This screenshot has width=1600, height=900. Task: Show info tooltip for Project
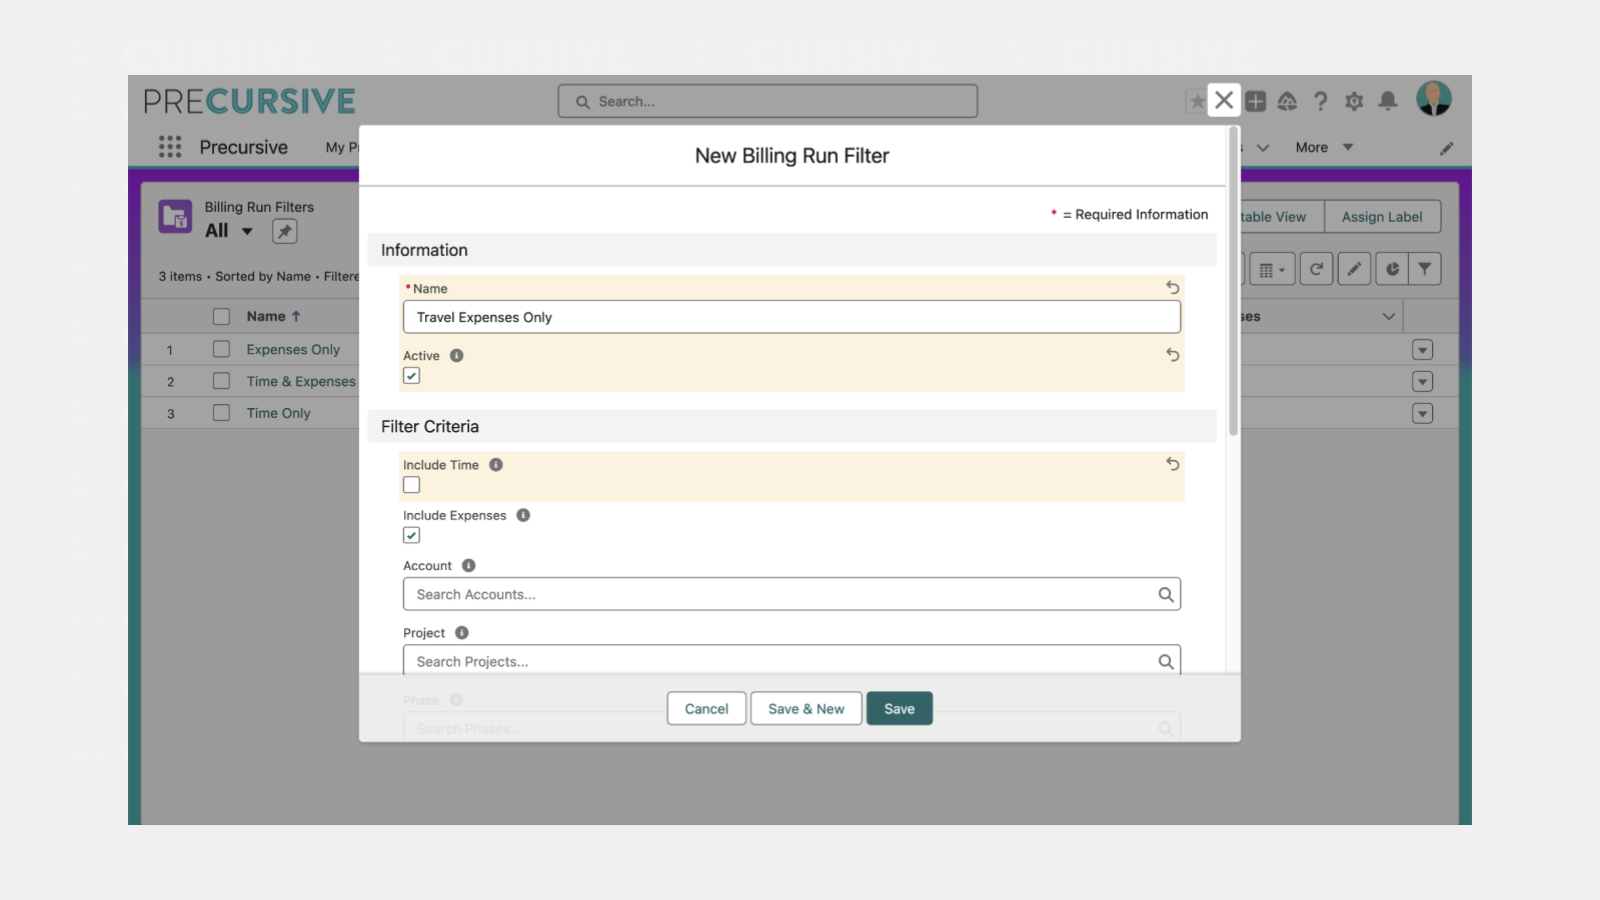(x=462, y=633)
